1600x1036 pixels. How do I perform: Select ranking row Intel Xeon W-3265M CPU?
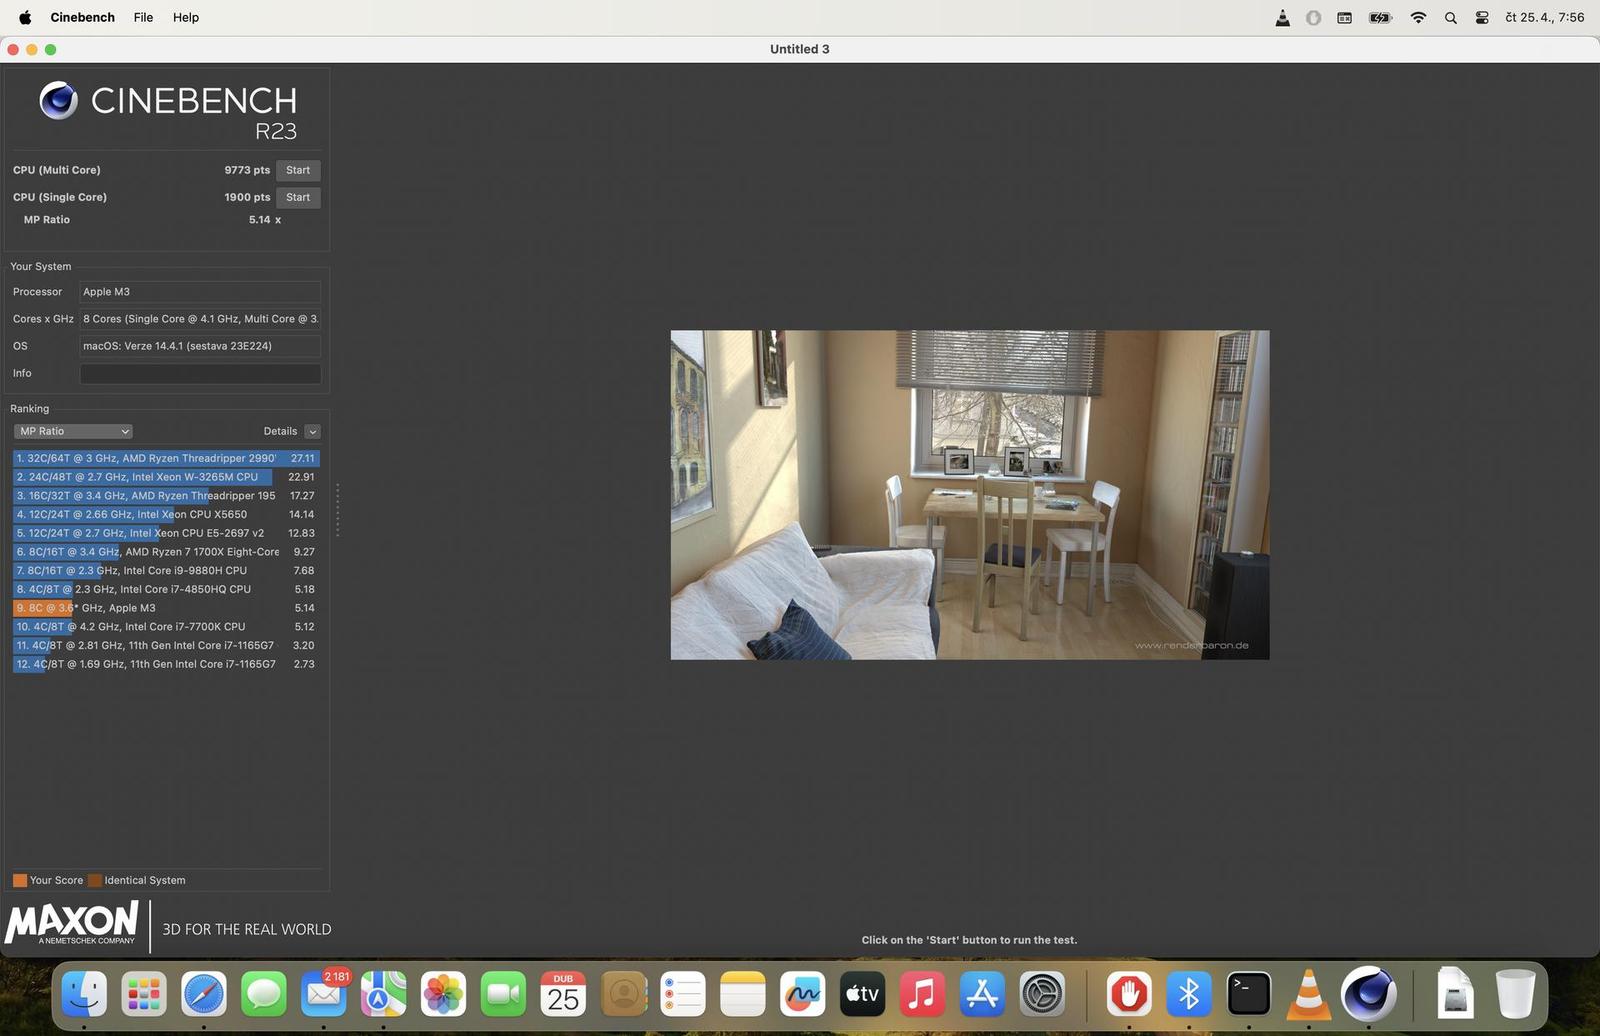pyautogui.click(x=166, y=477)
